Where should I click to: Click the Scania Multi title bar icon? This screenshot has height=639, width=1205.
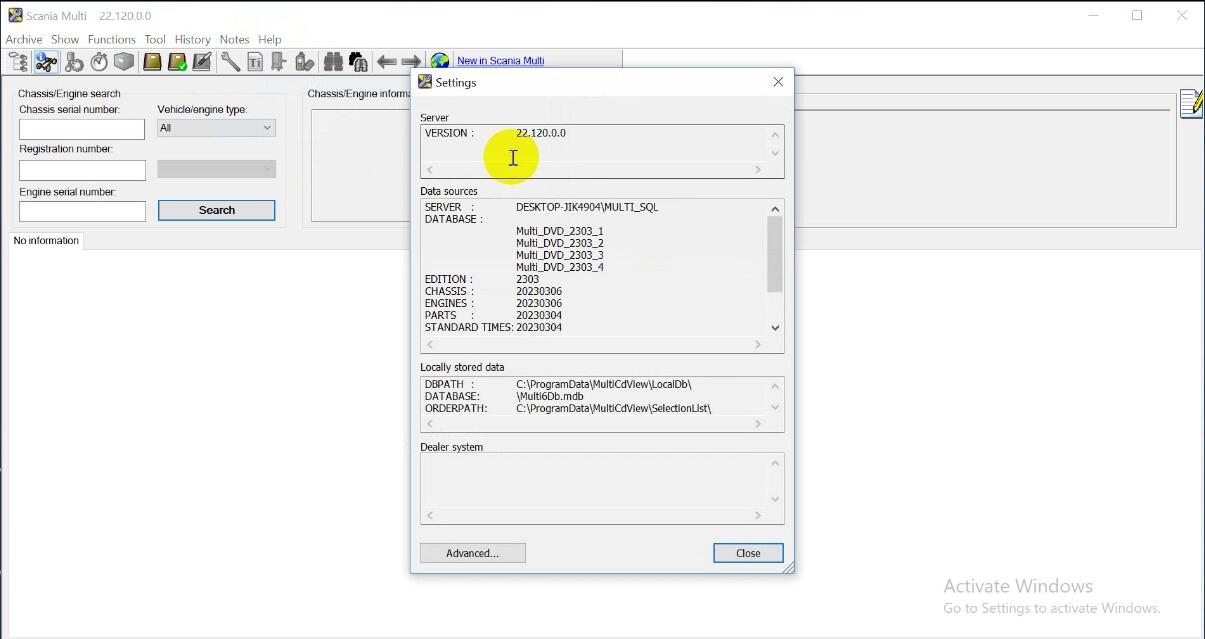pos(15,16)
